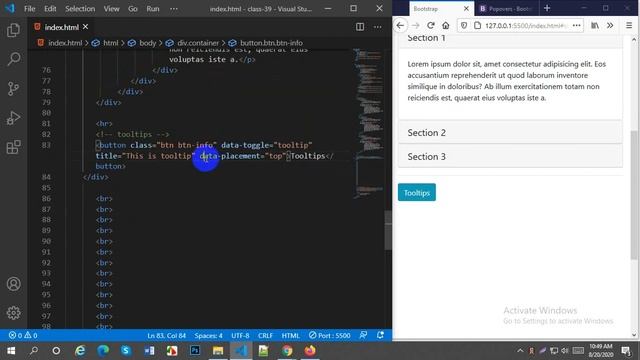The width and height of the screenshot is (640, 360).
Task: Click the feedback icon in status bar
Action: tap(363, 336)
